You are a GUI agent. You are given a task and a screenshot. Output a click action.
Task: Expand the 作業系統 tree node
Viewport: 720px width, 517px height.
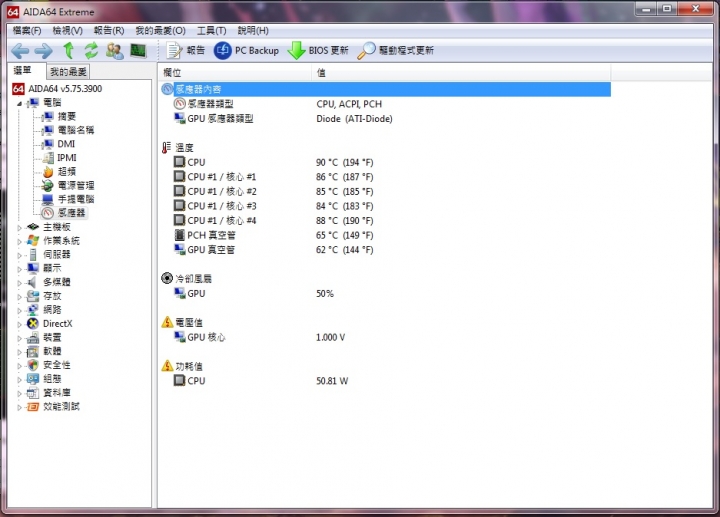pyautogui.click(x=19, y=242)
